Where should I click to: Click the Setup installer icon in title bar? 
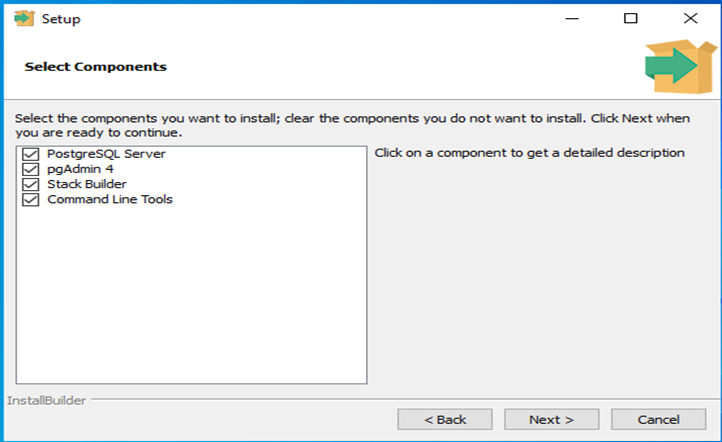point(24,18)
